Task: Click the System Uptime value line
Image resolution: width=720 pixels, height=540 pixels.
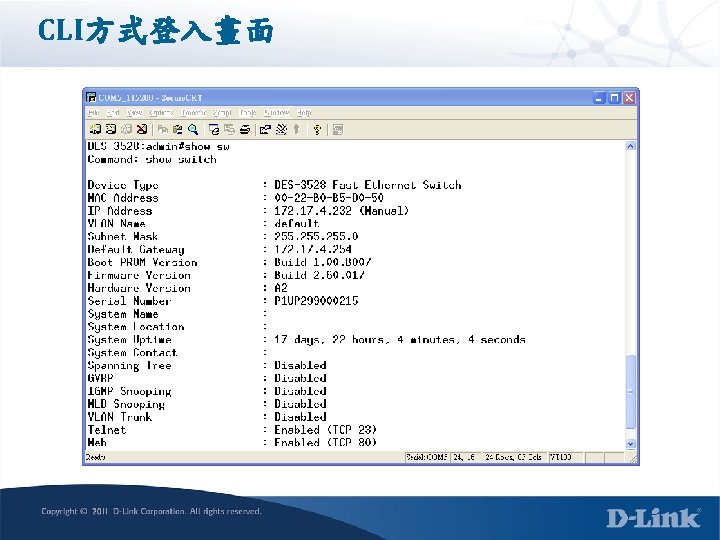Action: tap(400, 340)
